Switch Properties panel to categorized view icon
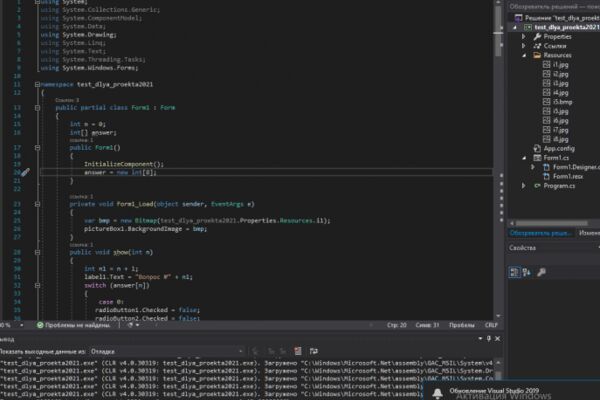600x400 pixels. pos(514,273)
